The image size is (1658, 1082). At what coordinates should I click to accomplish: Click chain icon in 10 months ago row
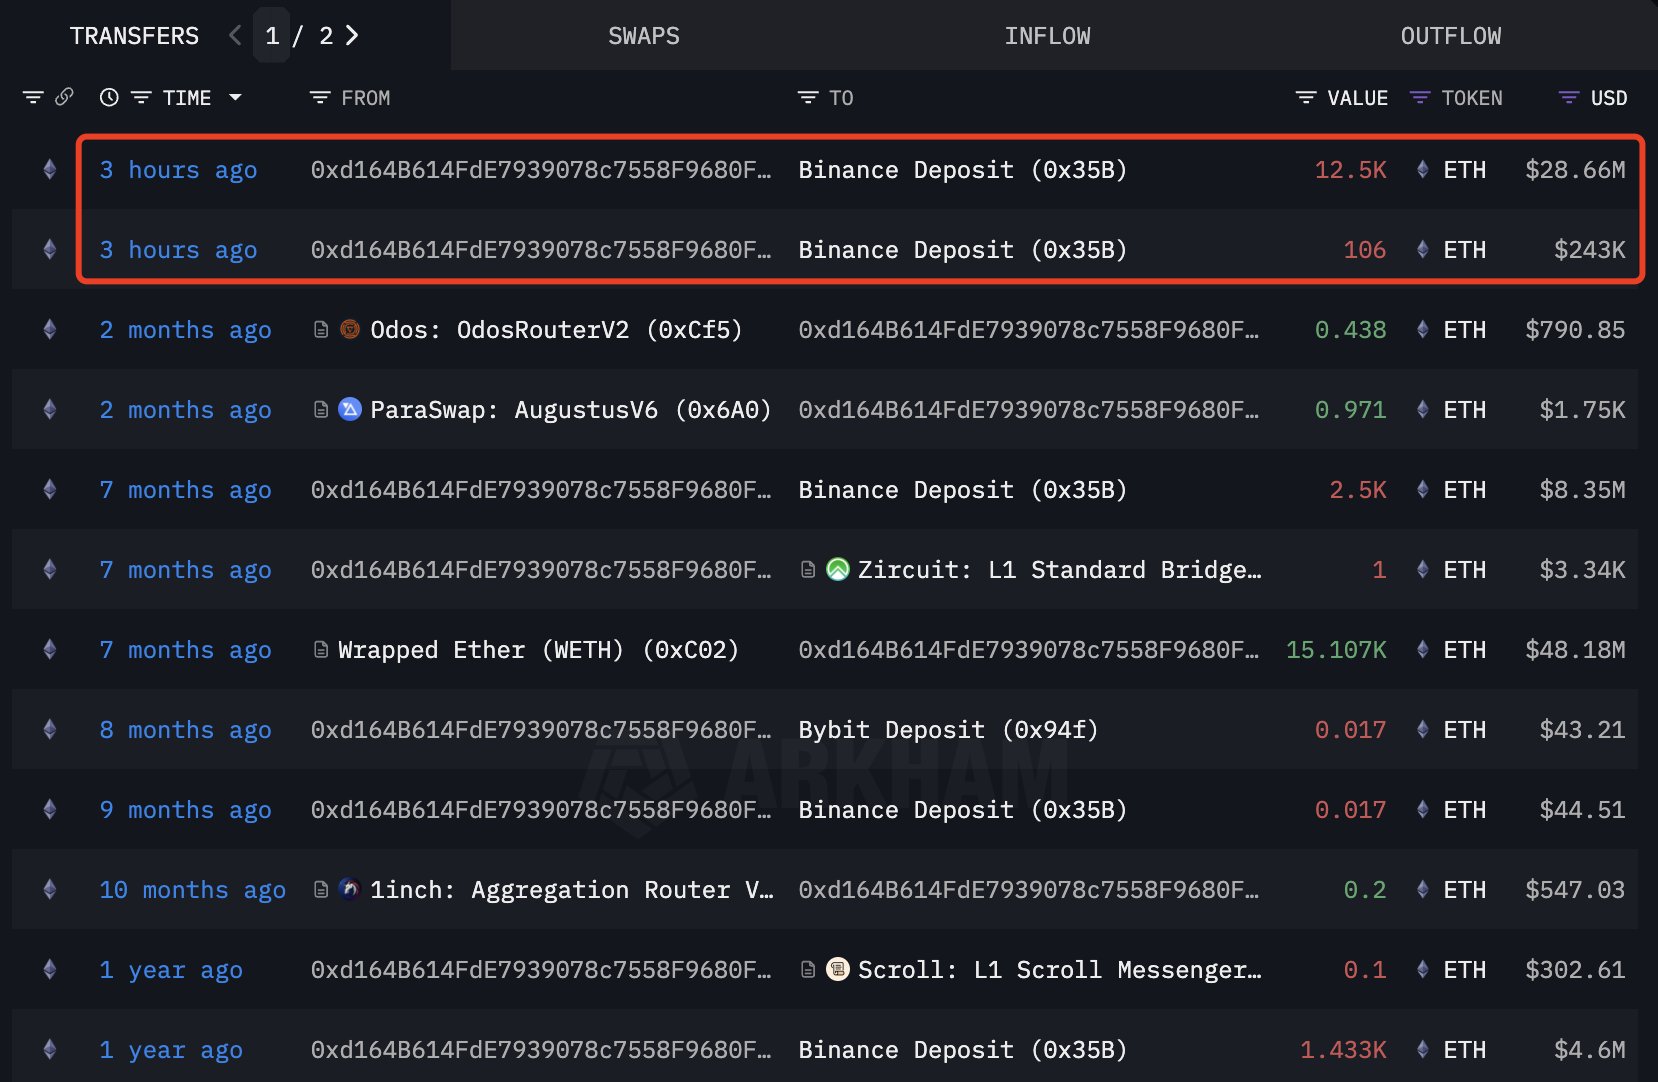(50, 890)
